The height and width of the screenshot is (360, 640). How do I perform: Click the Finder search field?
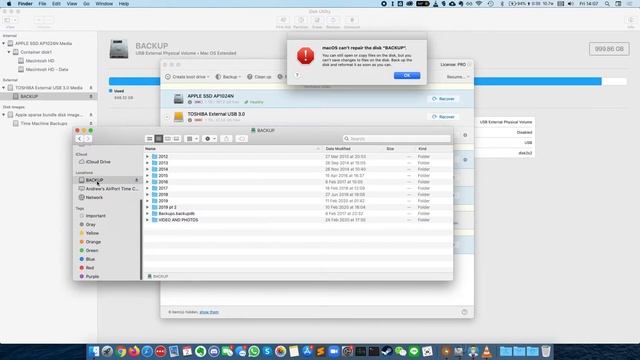pyautogui.click(x=397, y=139)
